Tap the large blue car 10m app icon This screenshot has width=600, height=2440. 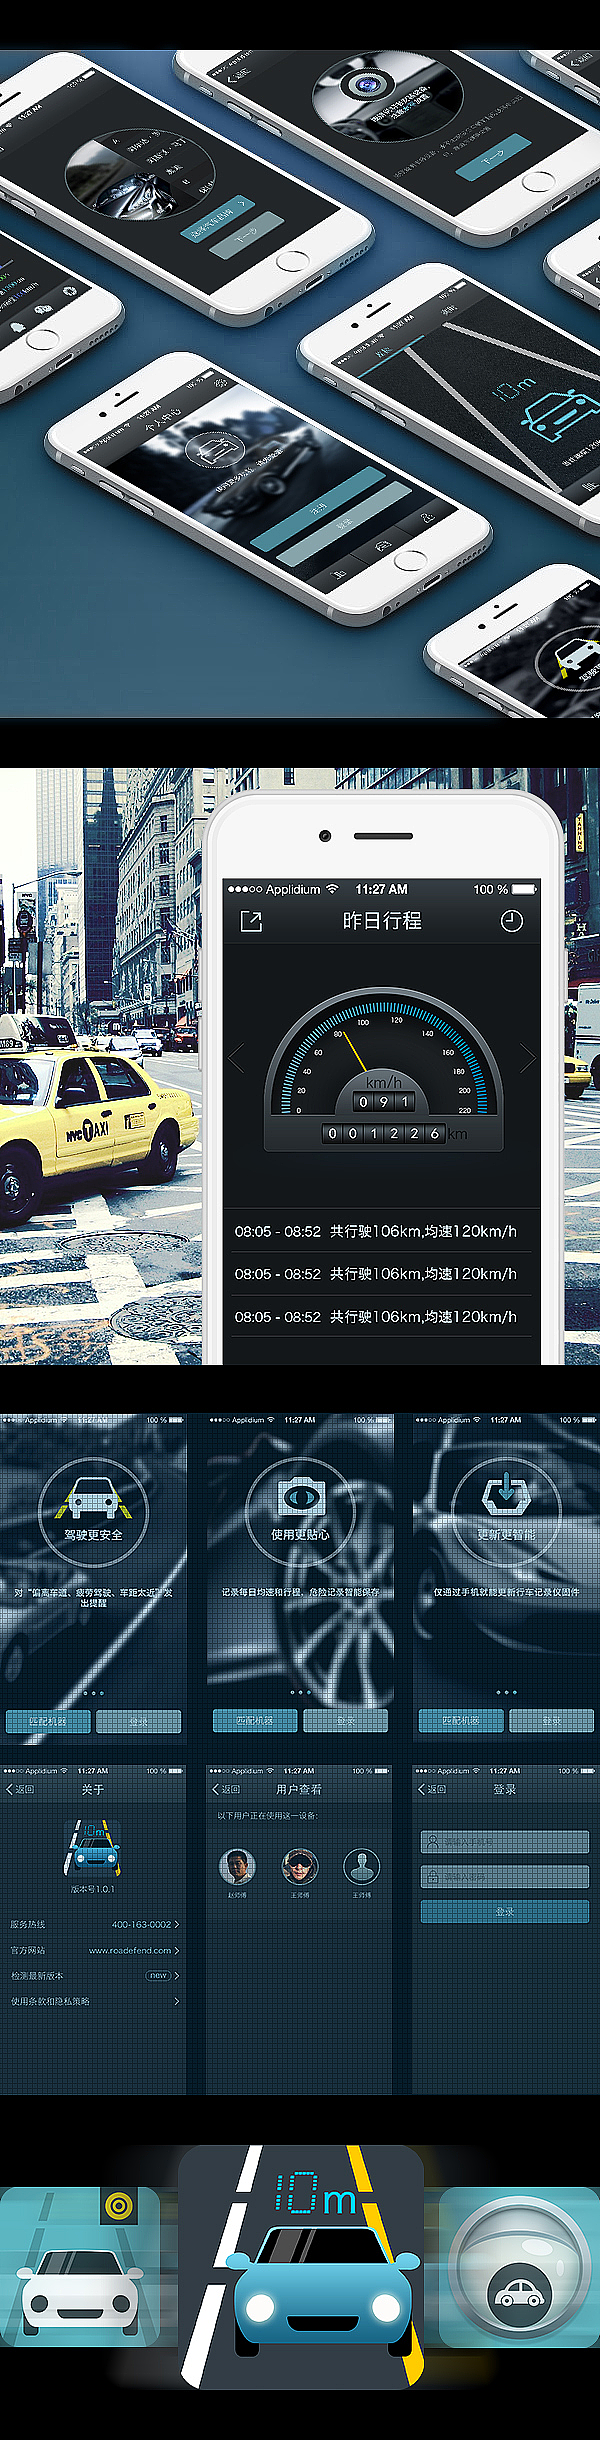301,2266
